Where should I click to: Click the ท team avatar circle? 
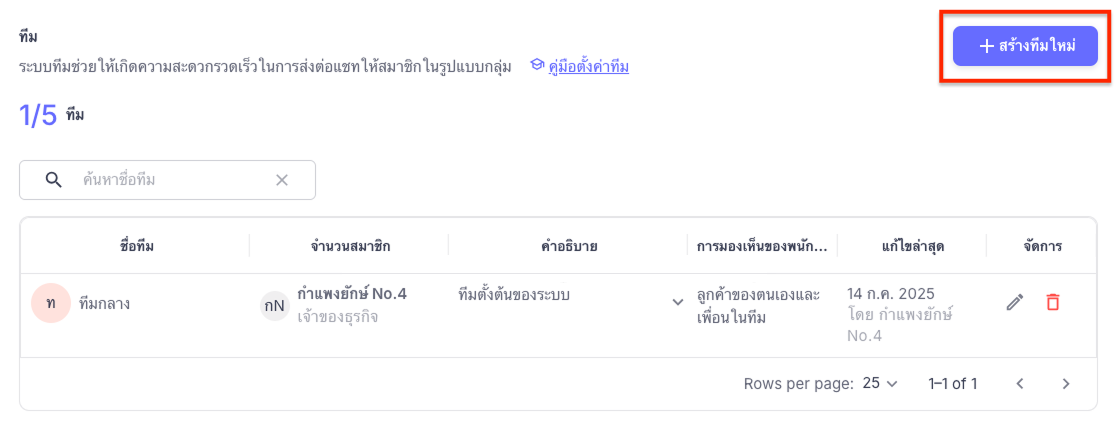pos(51,303)
